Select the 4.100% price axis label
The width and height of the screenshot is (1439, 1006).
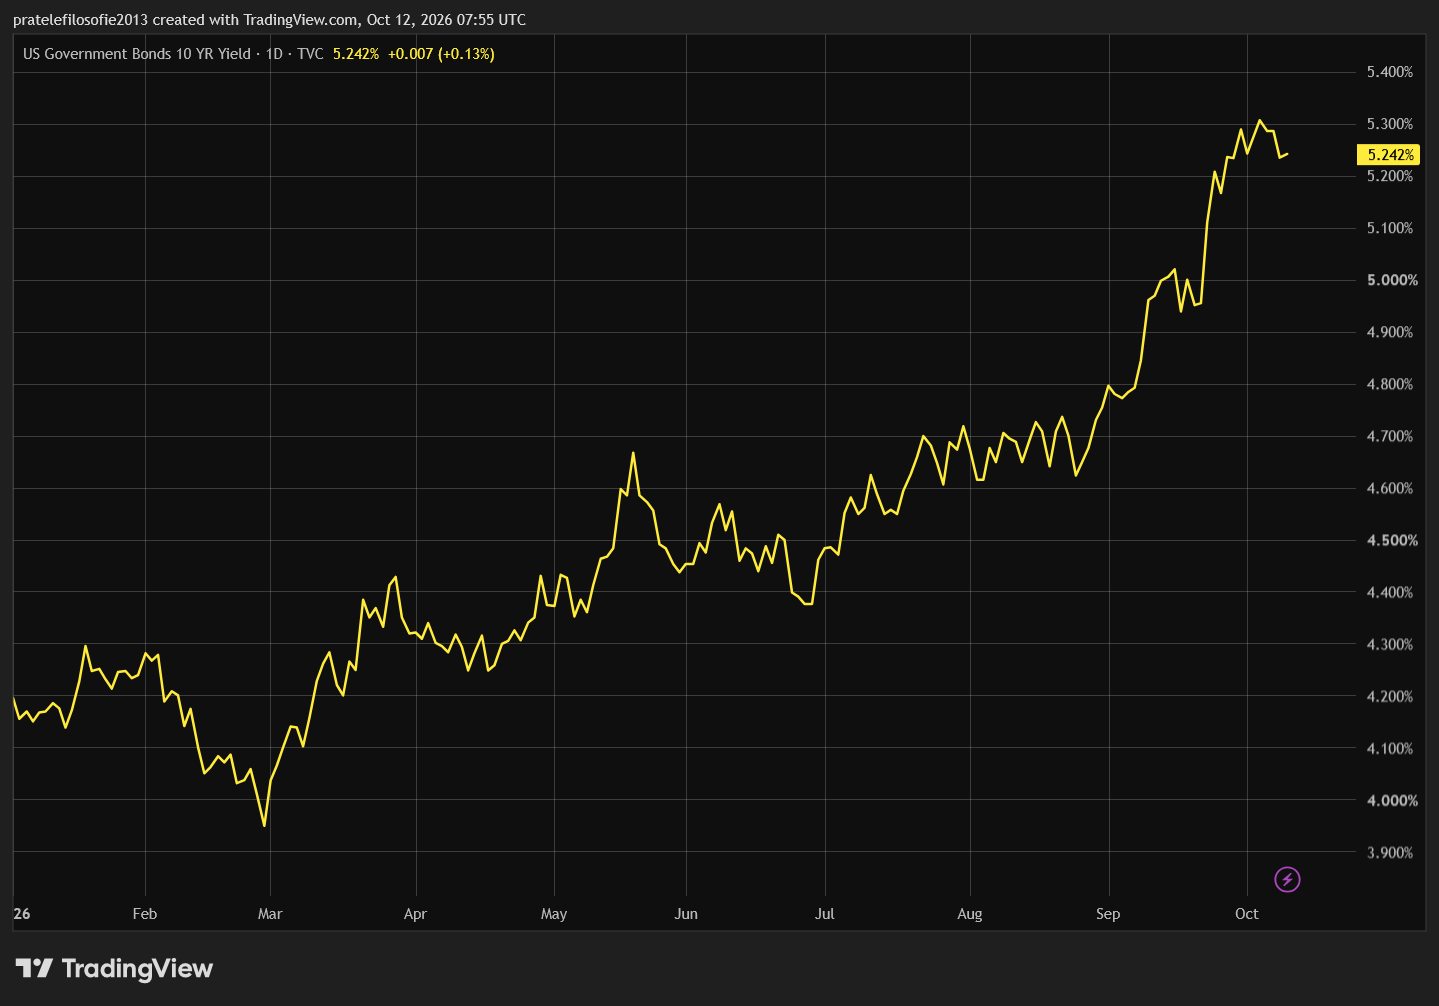point(1390,748)
